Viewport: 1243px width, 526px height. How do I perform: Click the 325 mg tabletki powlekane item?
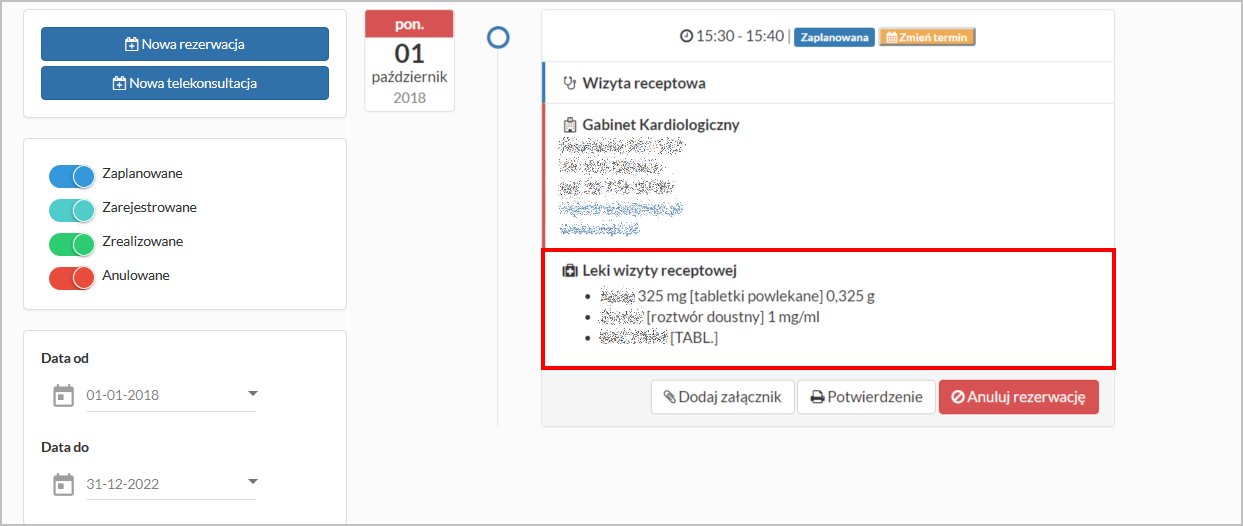[x=738, y=296]
